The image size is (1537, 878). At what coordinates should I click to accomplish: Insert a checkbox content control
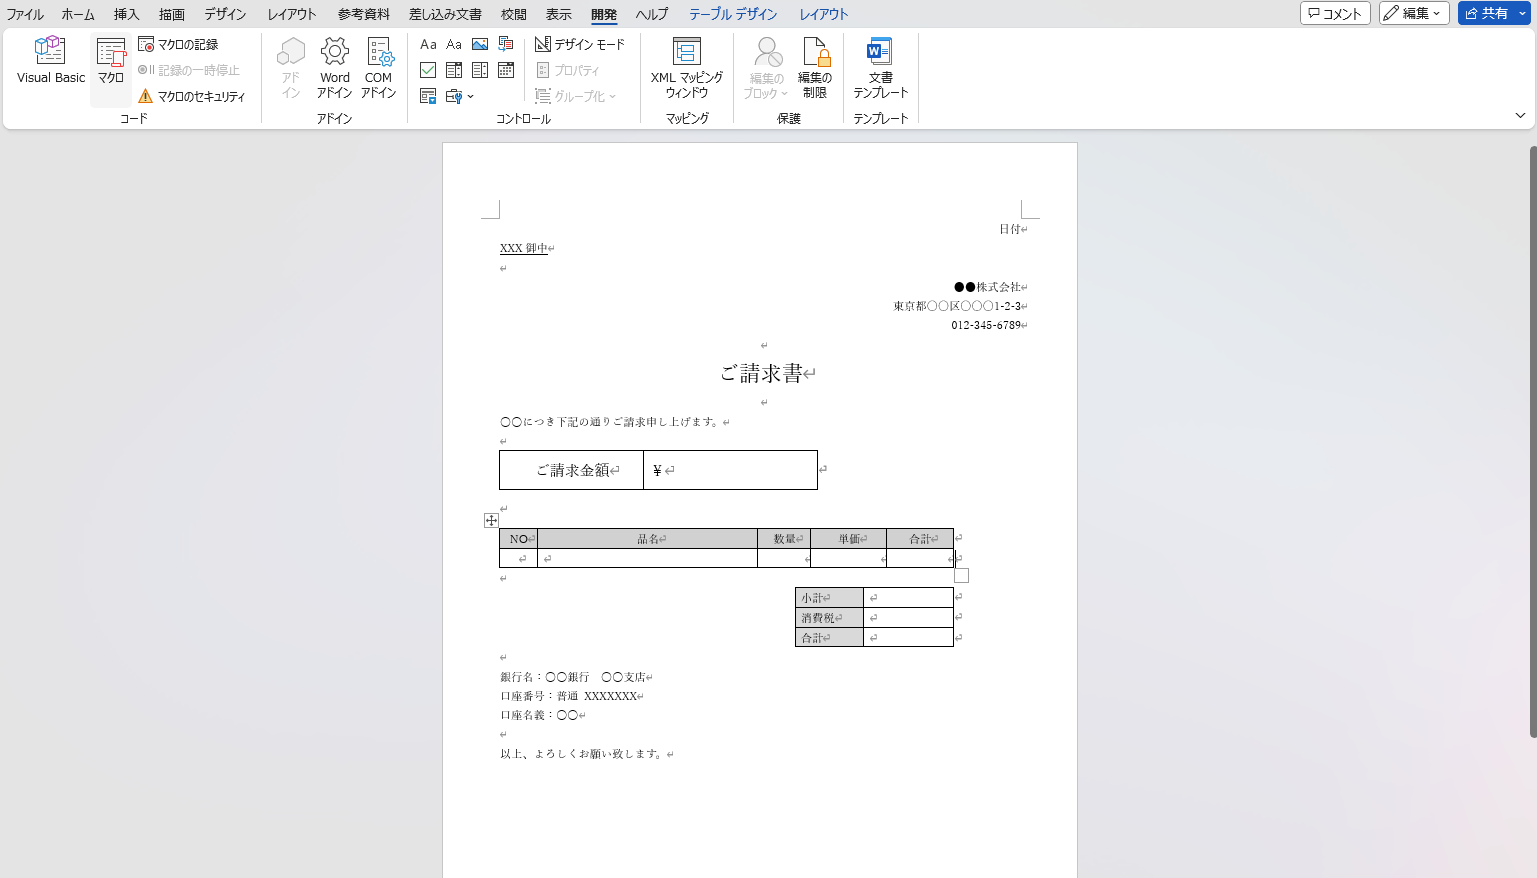[x=427, y=70]
